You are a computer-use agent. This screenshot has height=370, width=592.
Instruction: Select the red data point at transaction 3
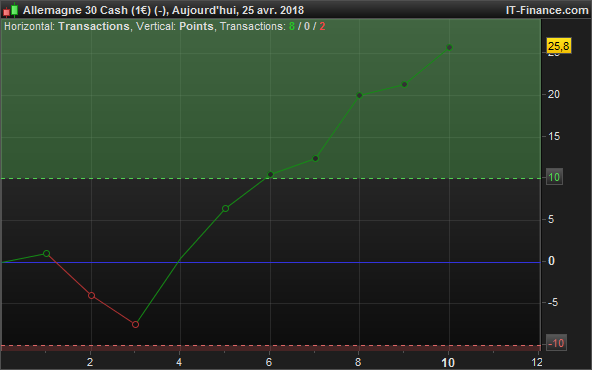point(136,324)
